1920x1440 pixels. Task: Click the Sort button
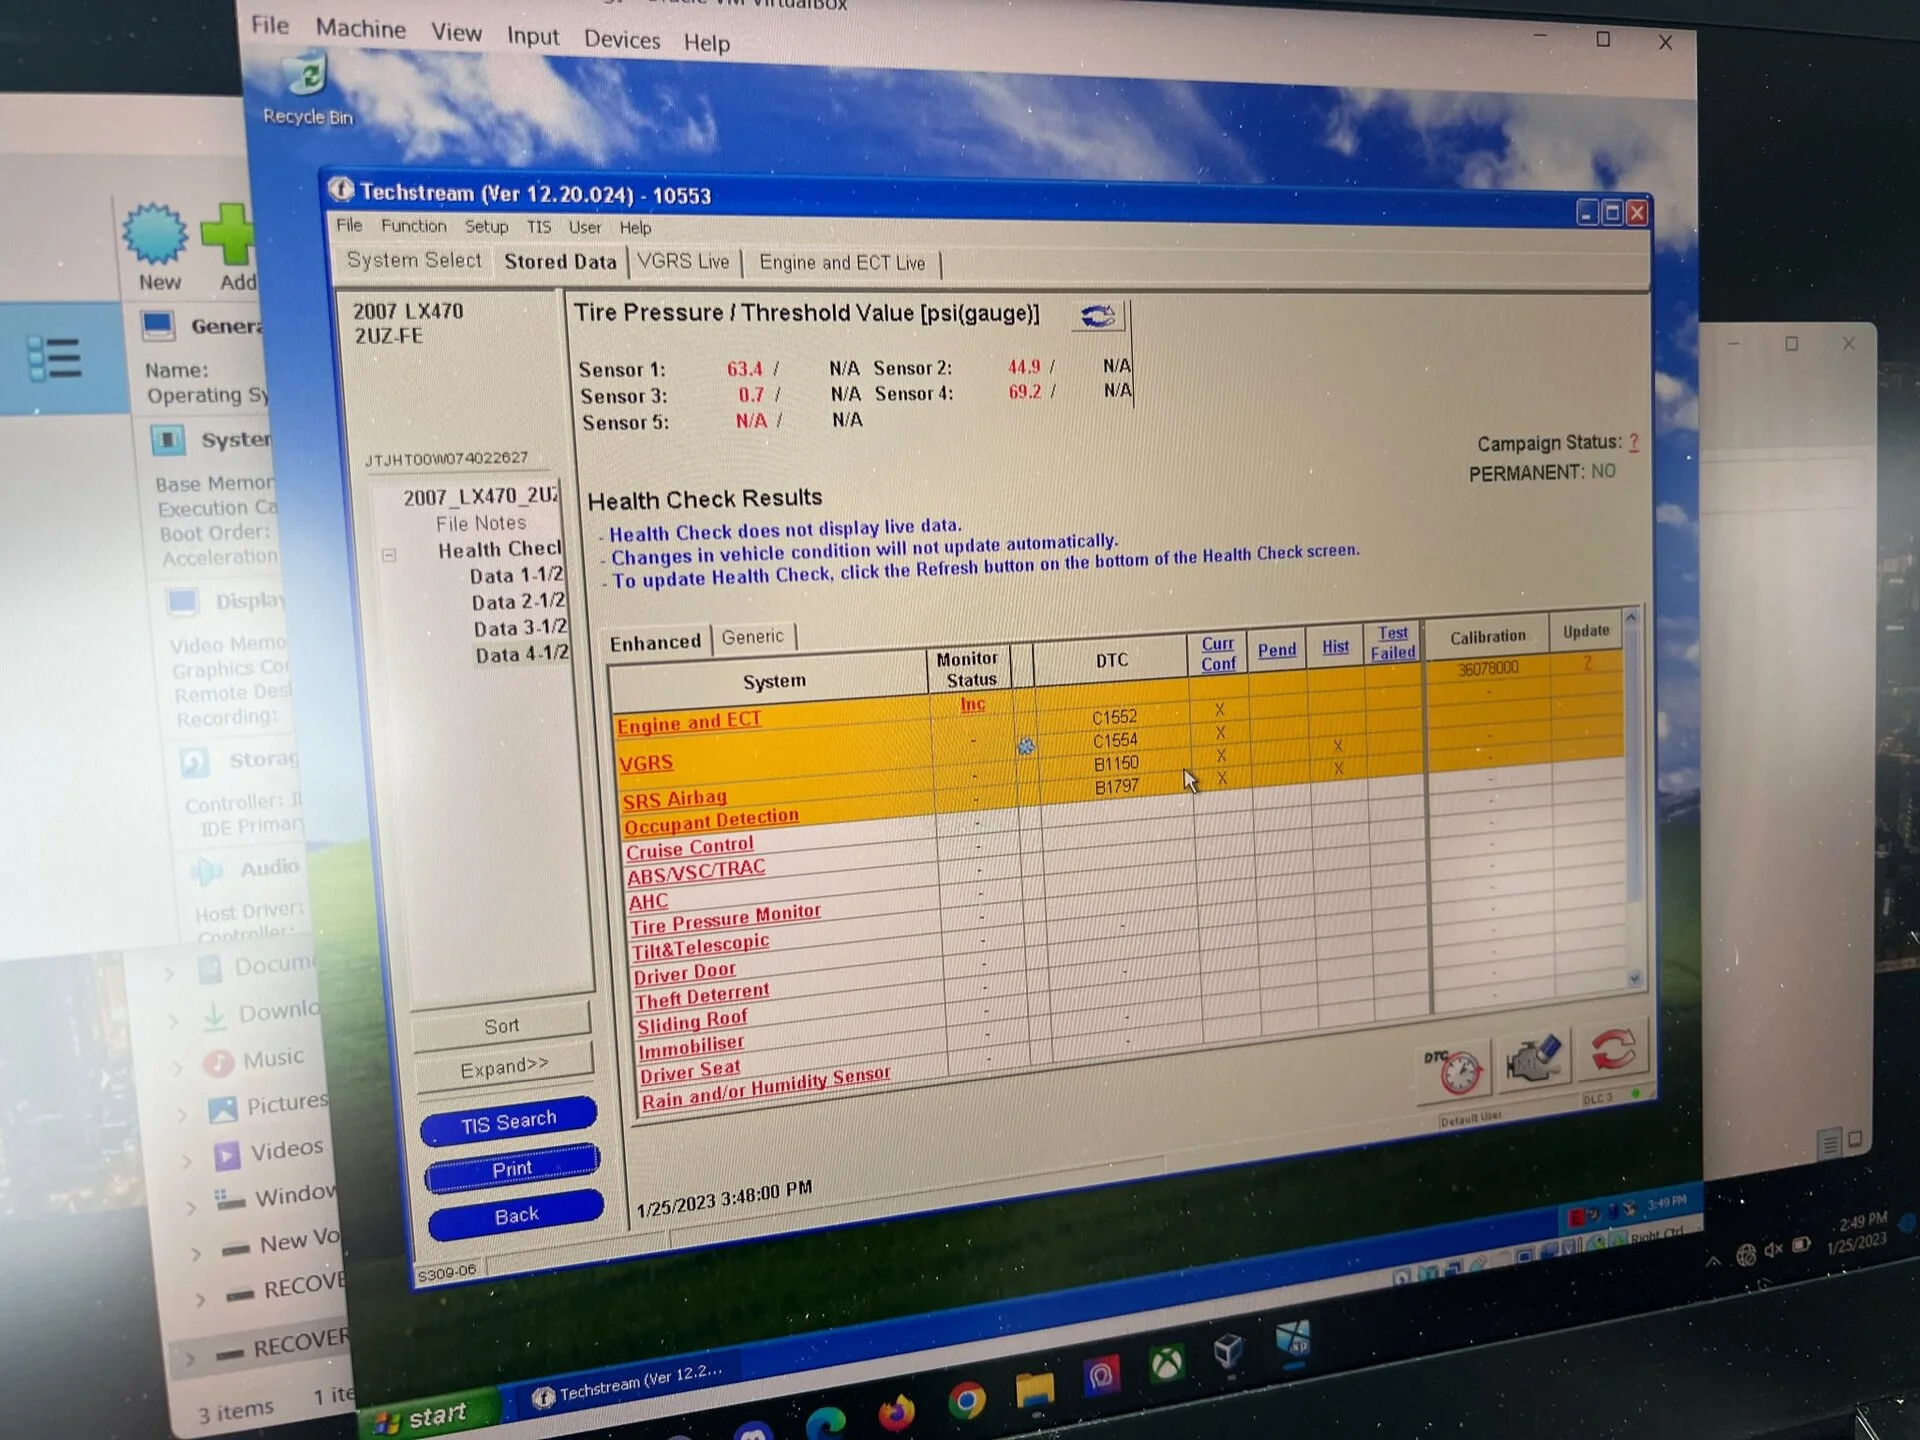(x=501, y=1026)
